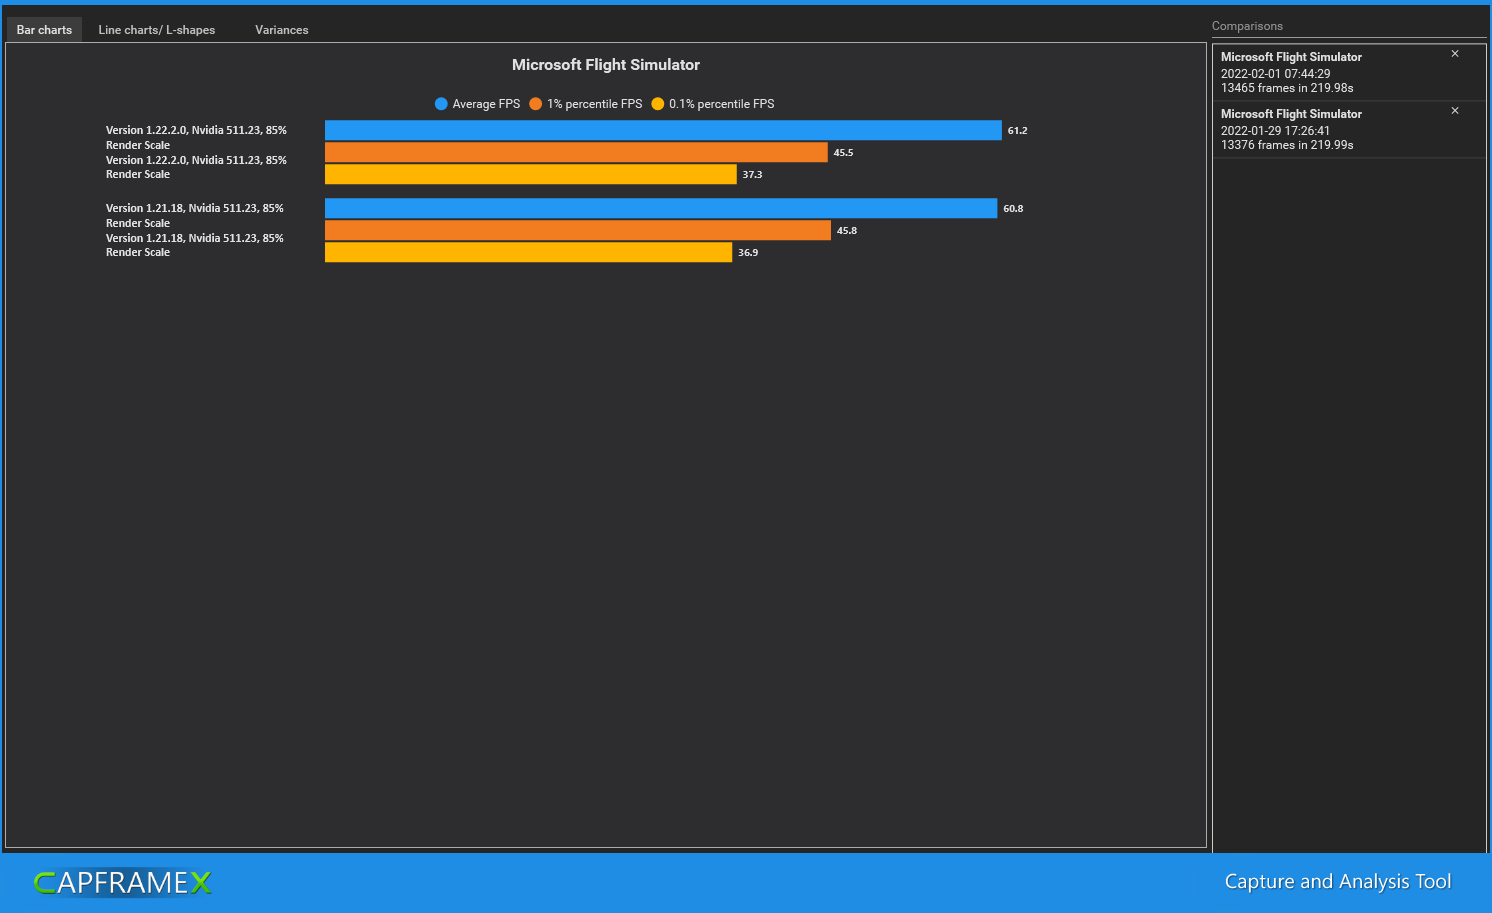Viewport: 1492px width, 913px height.
Task: Remove the 2022-01-29 comparison entry
Action: 1455,111
